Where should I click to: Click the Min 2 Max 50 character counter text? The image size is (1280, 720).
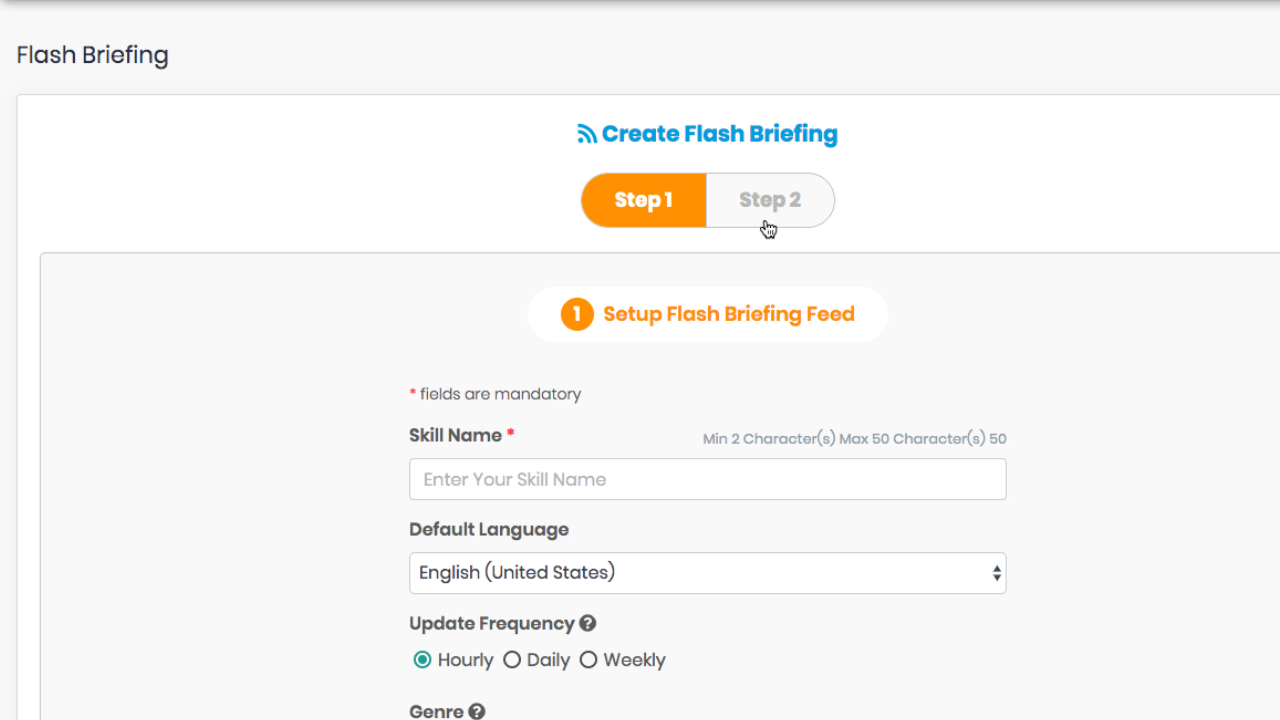point(855,439)
